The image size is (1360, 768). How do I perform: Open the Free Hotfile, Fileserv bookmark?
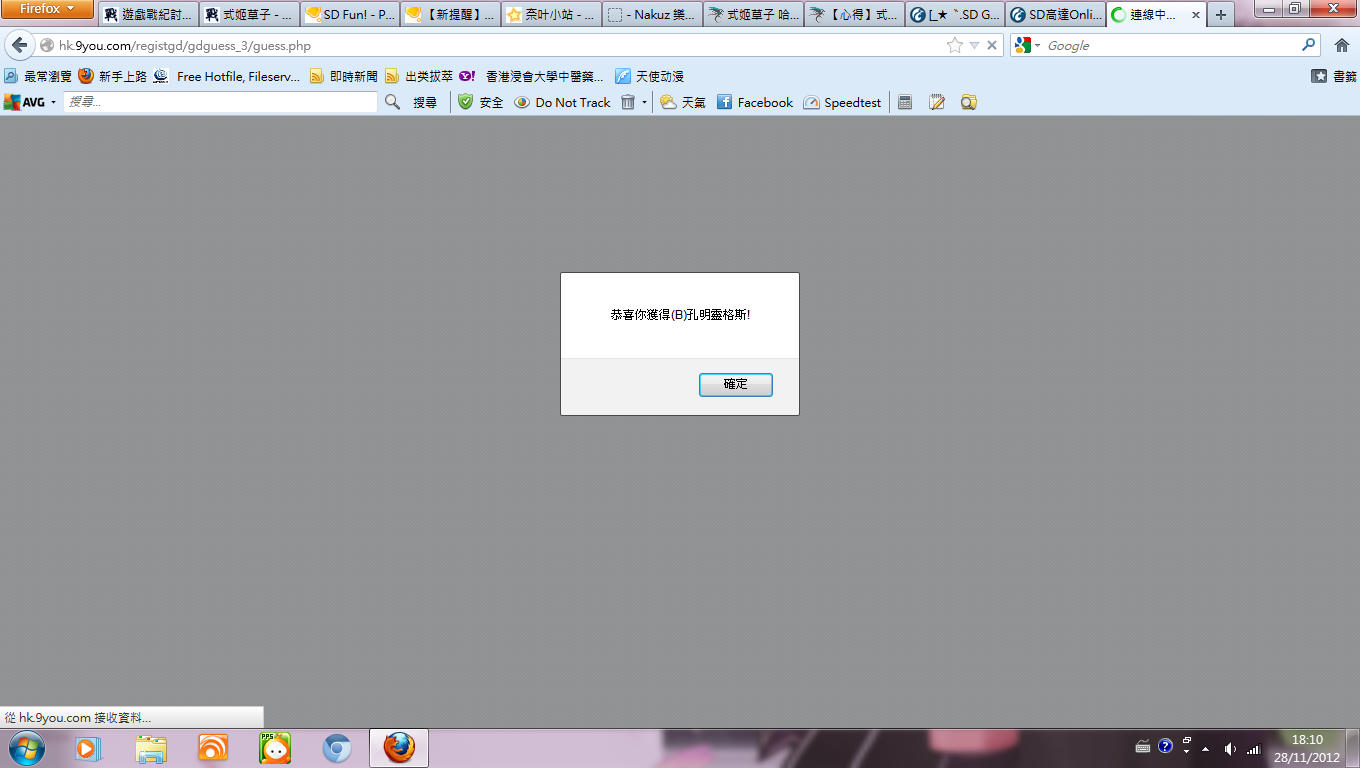pos(227,76)
